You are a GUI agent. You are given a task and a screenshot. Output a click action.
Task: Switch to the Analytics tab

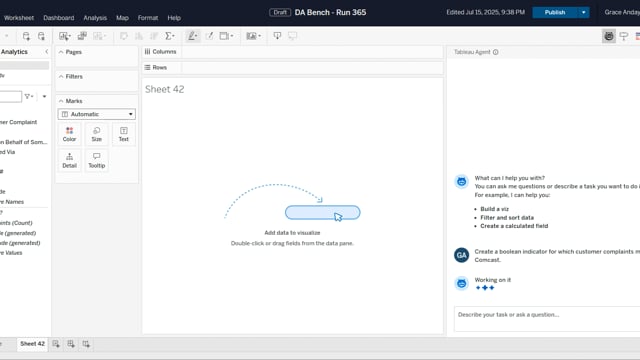click(14, 52)
